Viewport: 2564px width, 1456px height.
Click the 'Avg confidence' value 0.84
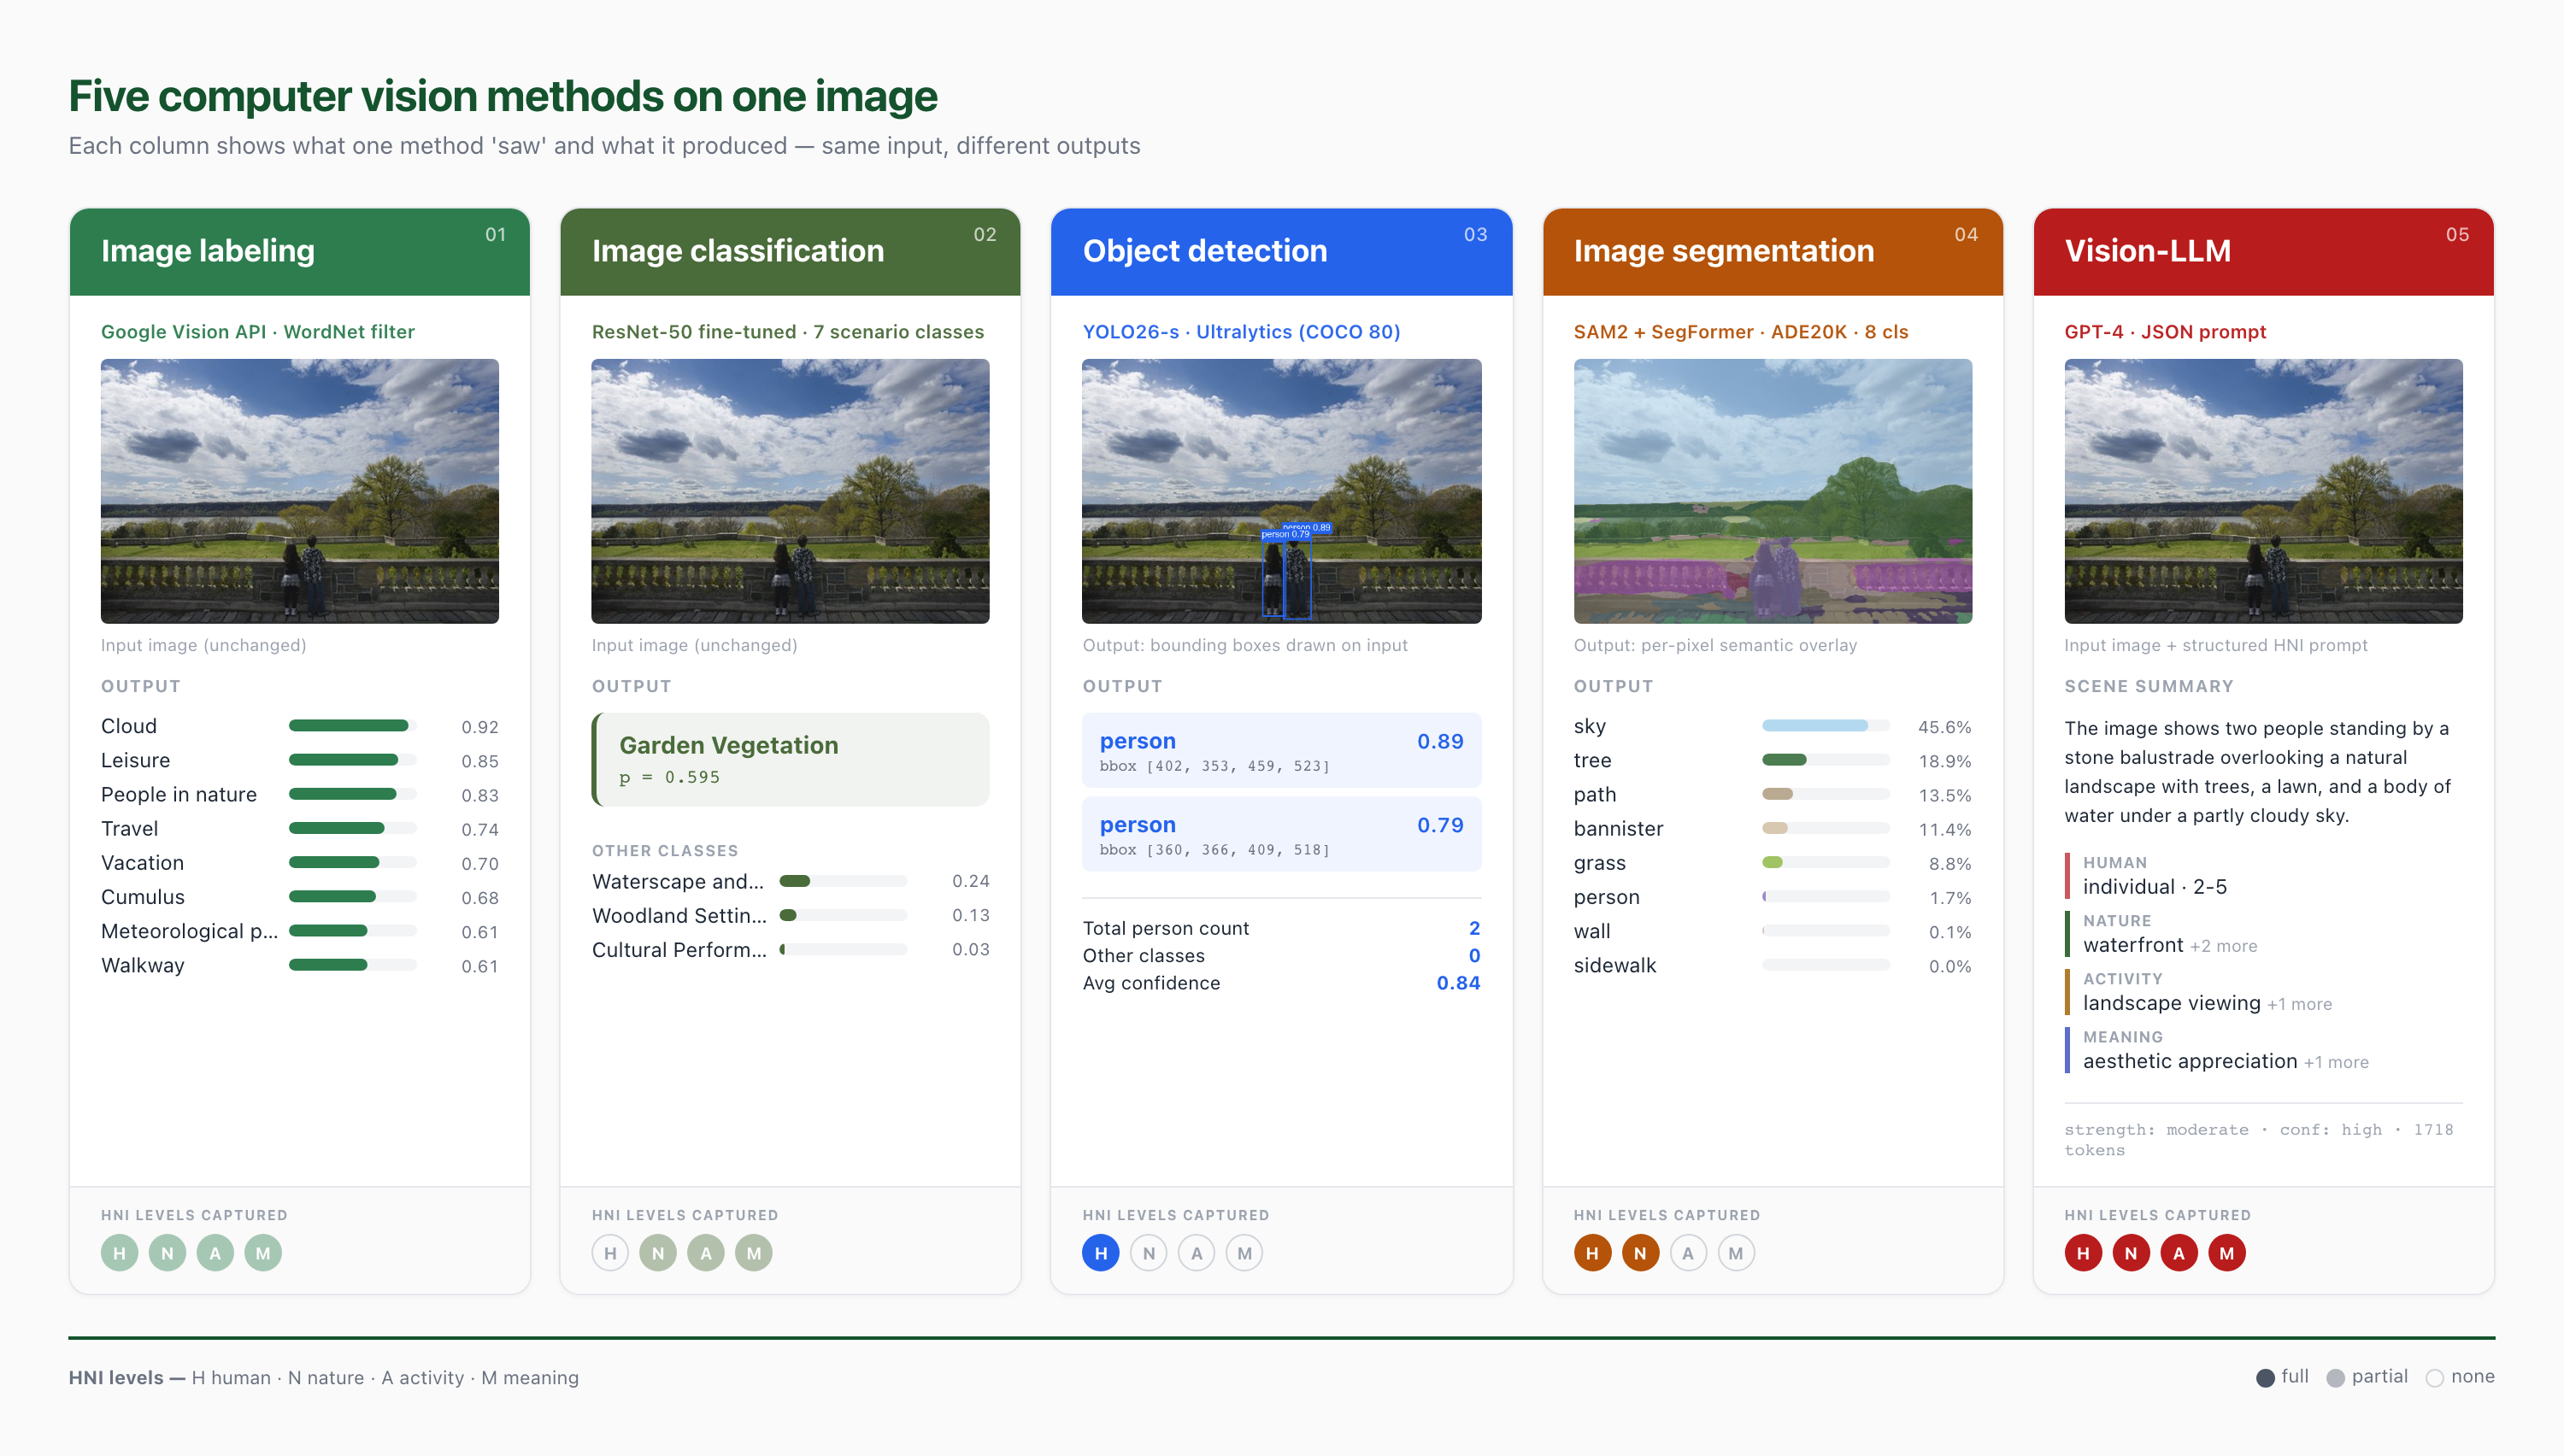(x=1459, y=983)
